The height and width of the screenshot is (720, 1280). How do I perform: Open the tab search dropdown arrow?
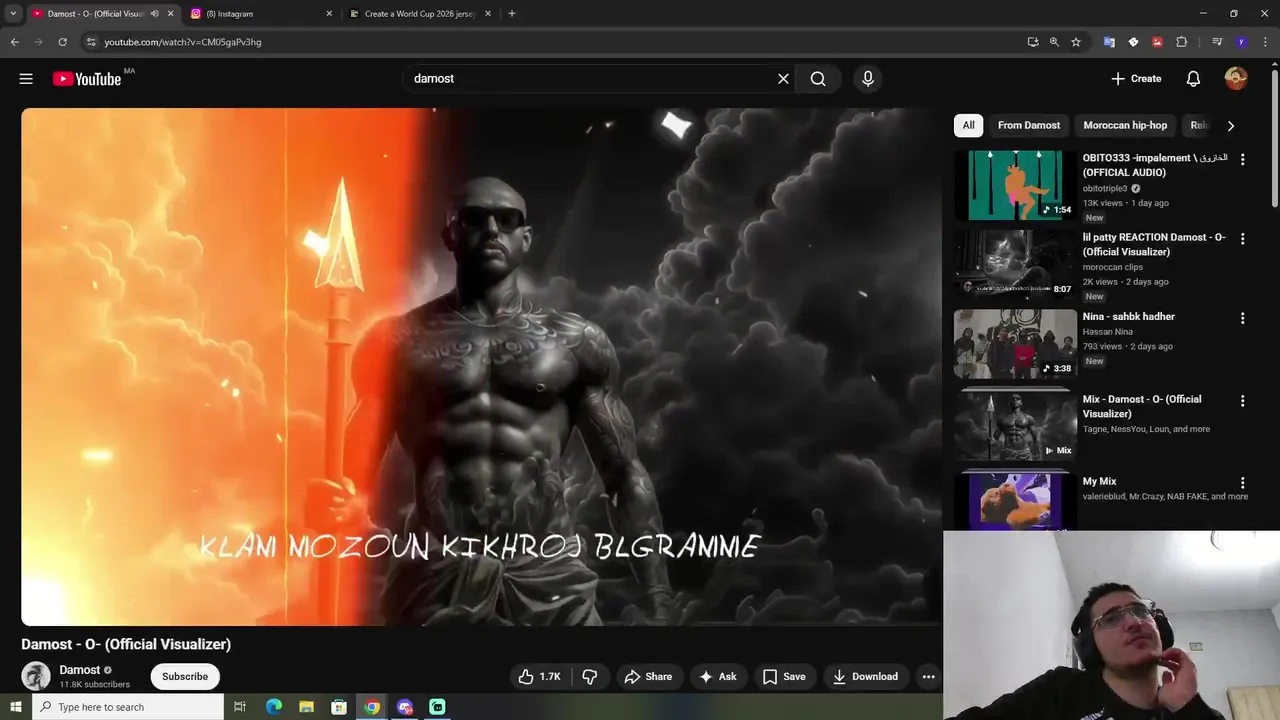click(13, 14)
